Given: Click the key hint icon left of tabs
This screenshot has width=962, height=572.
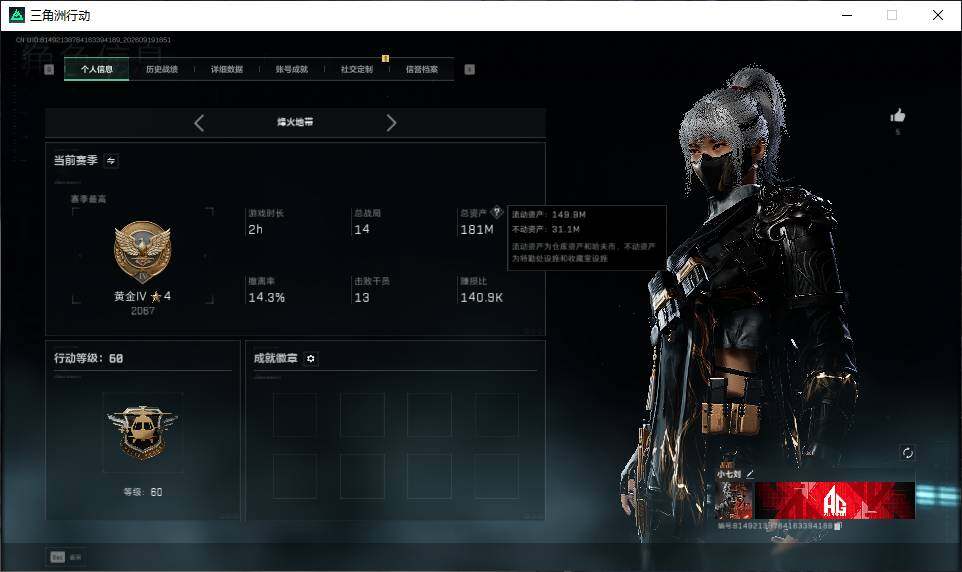Looking at the screenshot, I should coord(49,69).
